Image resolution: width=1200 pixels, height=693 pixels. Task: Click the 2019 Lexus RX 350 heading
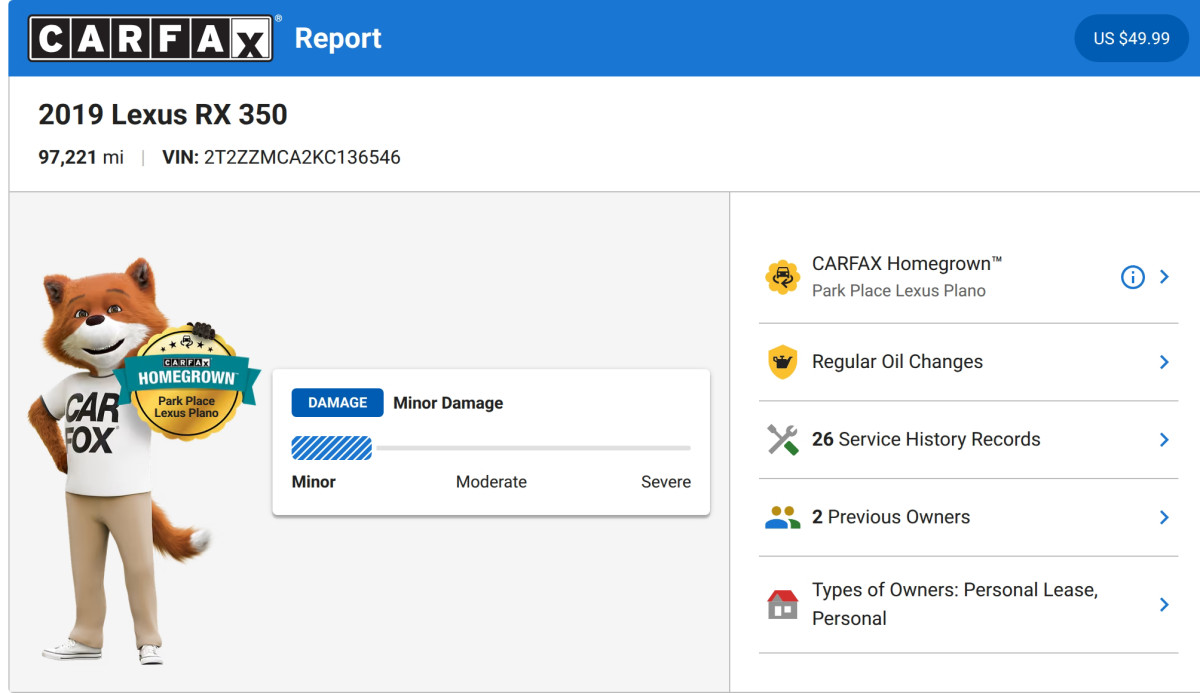[163, 115]
